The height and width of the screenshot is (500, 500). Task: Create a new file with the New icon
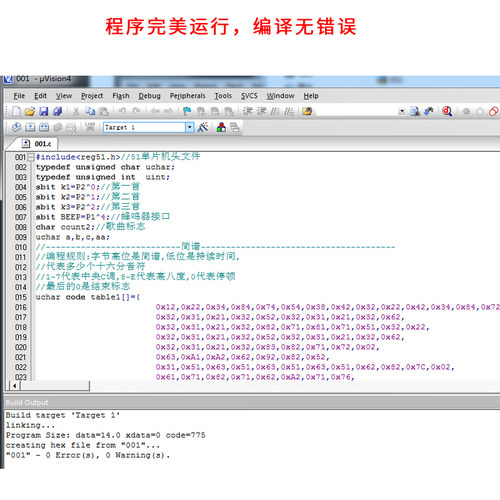coord(16,111)
